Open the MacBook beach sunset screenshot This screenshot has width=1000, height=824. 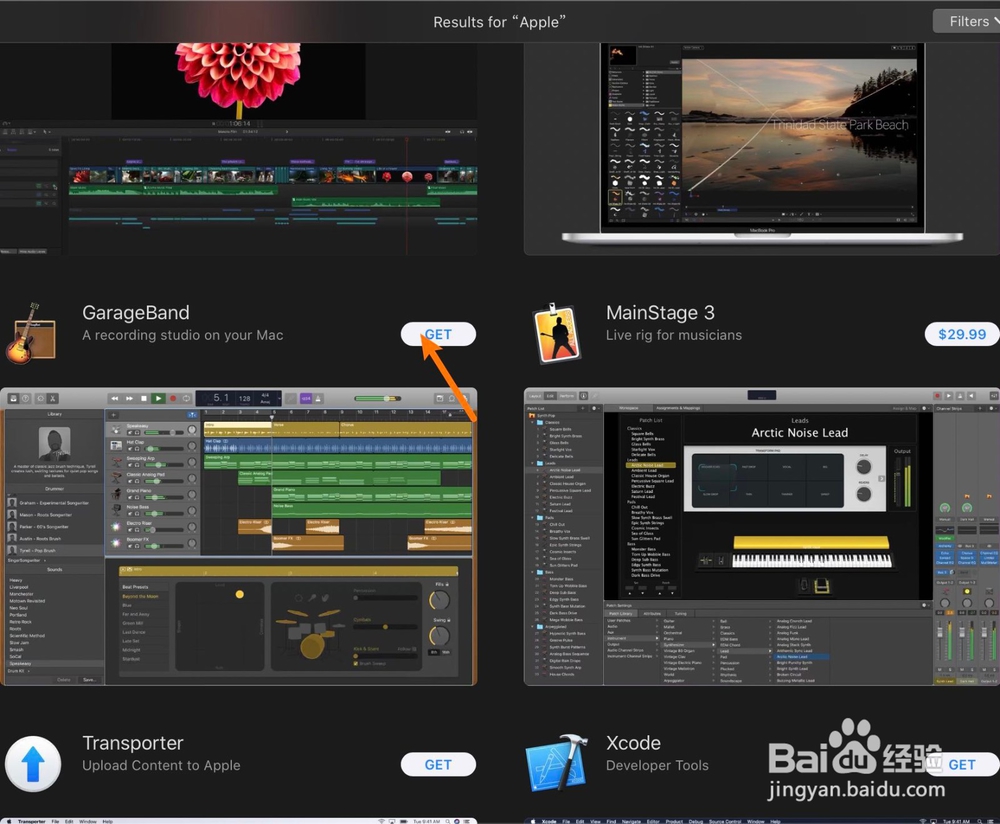(x=761, y=149)
